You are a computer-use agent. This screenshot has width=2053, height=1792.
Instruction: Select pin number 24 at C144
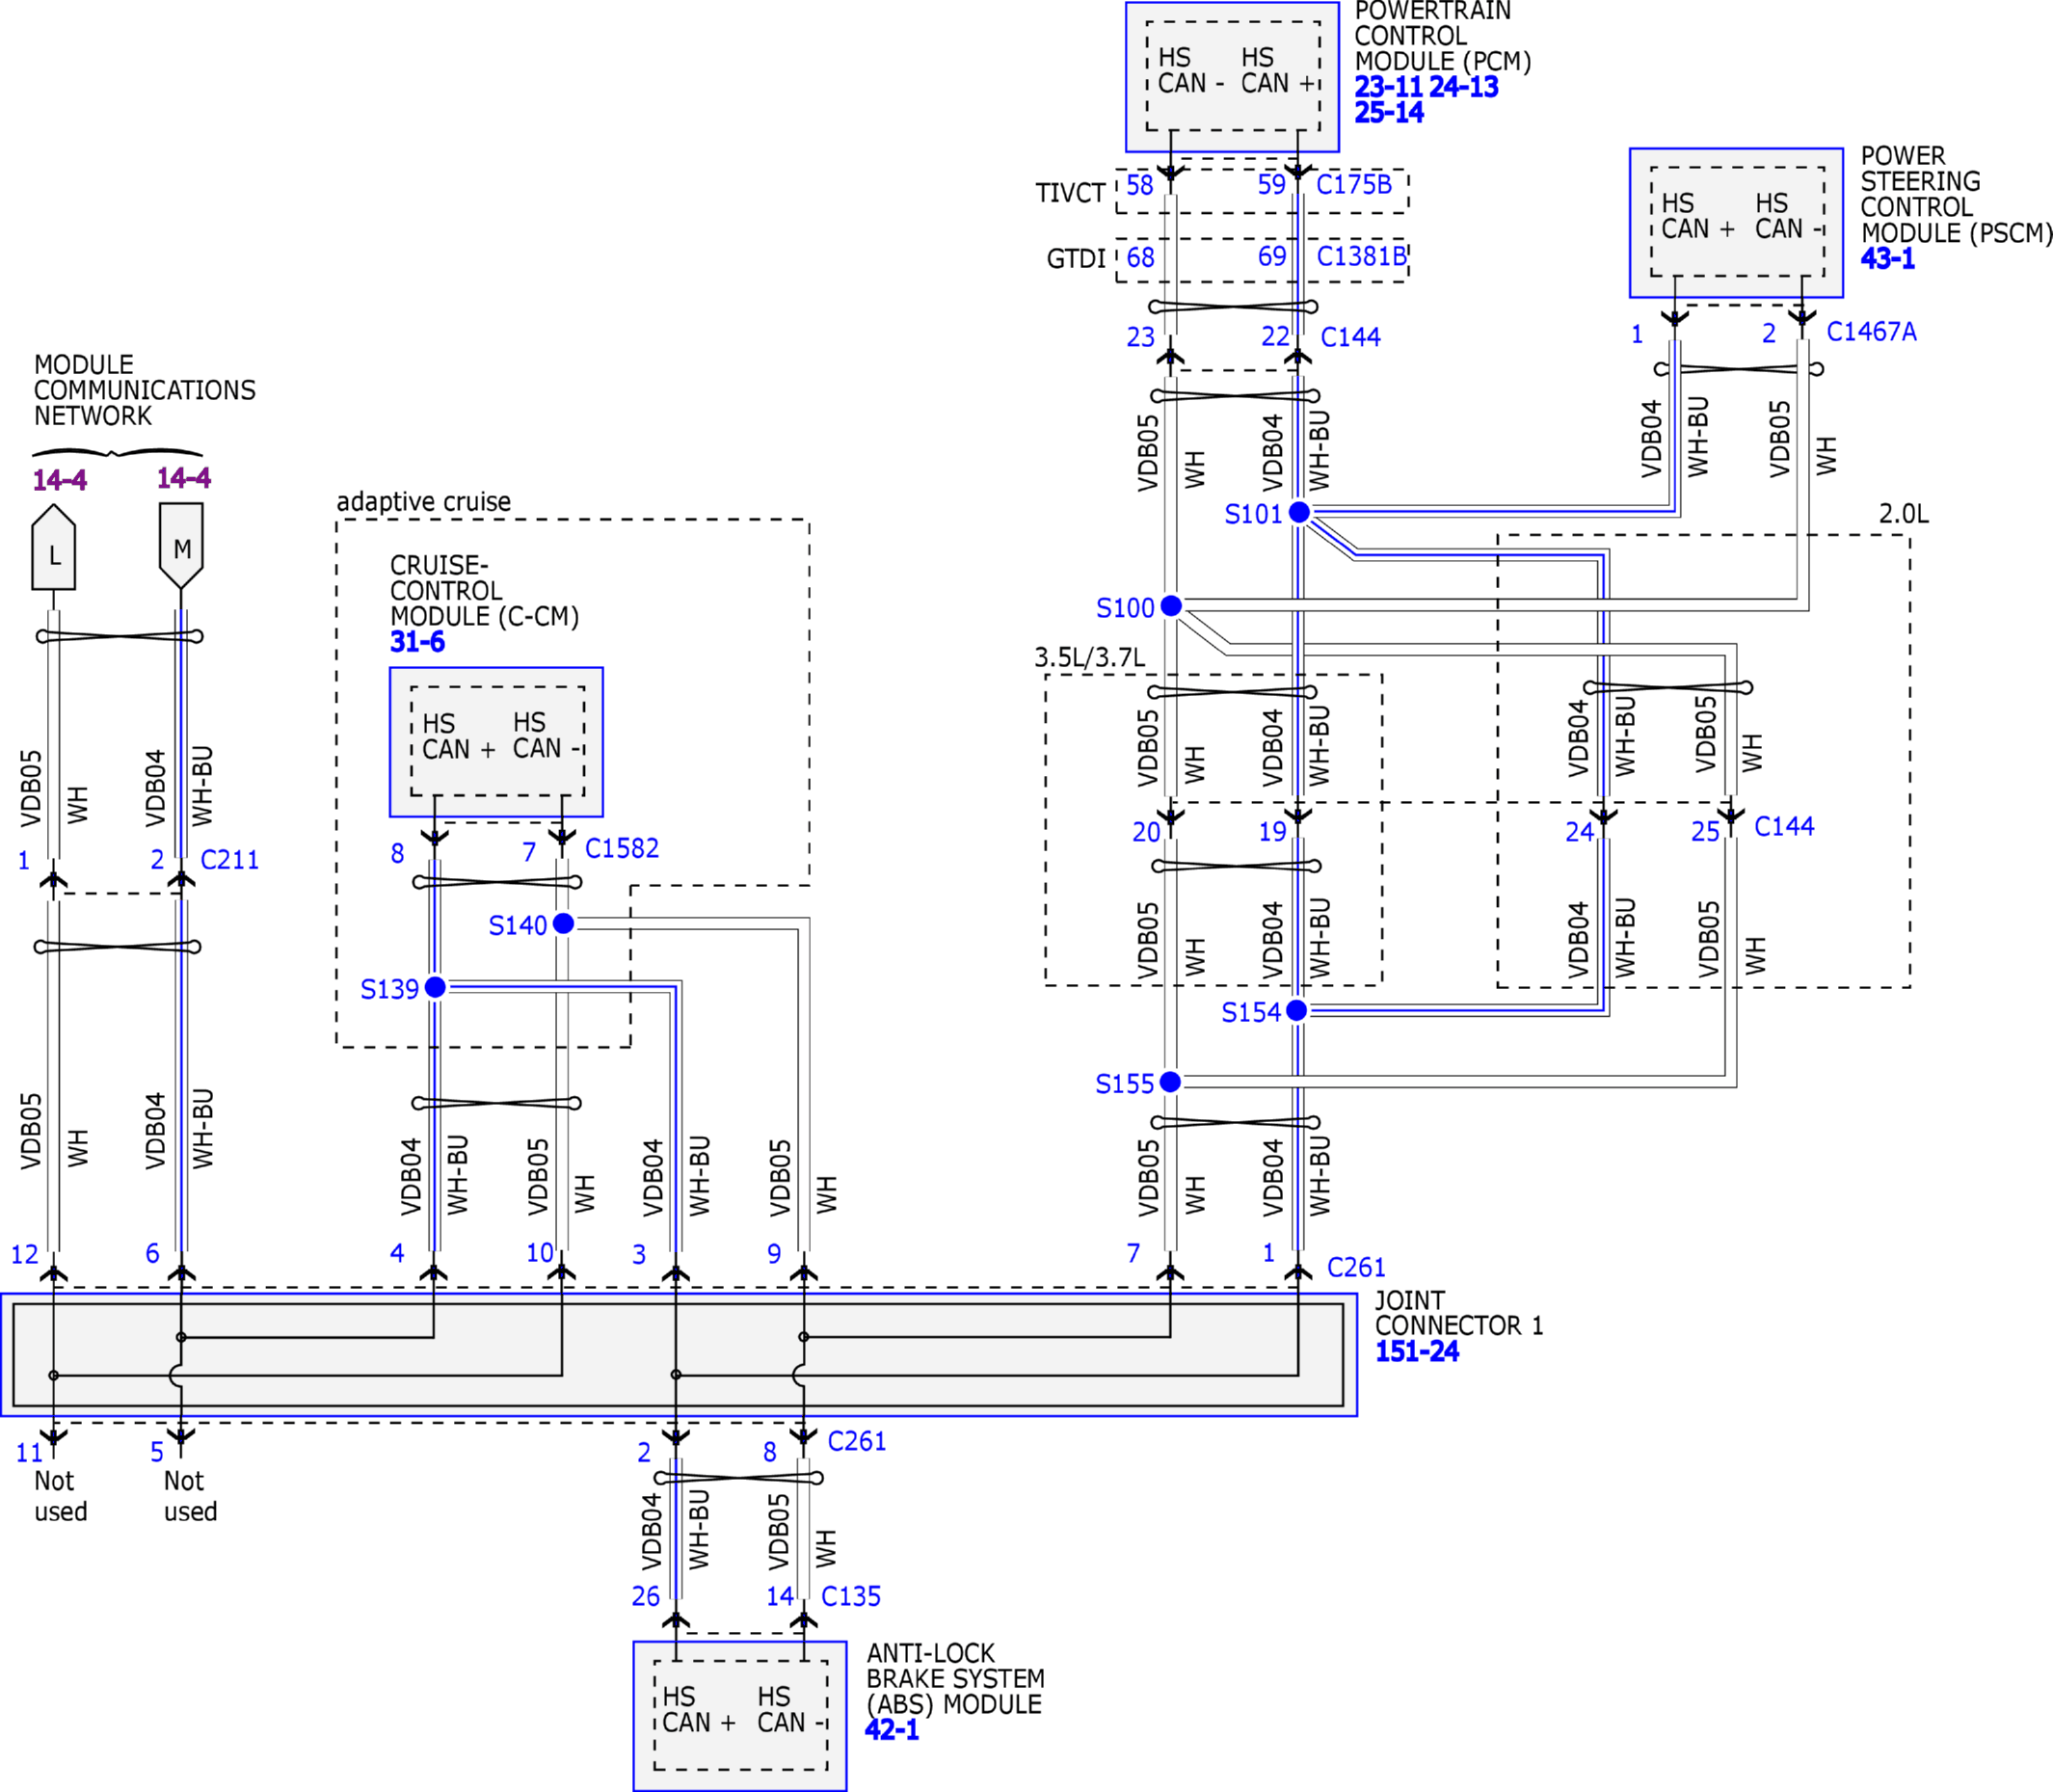(1579, 831)
